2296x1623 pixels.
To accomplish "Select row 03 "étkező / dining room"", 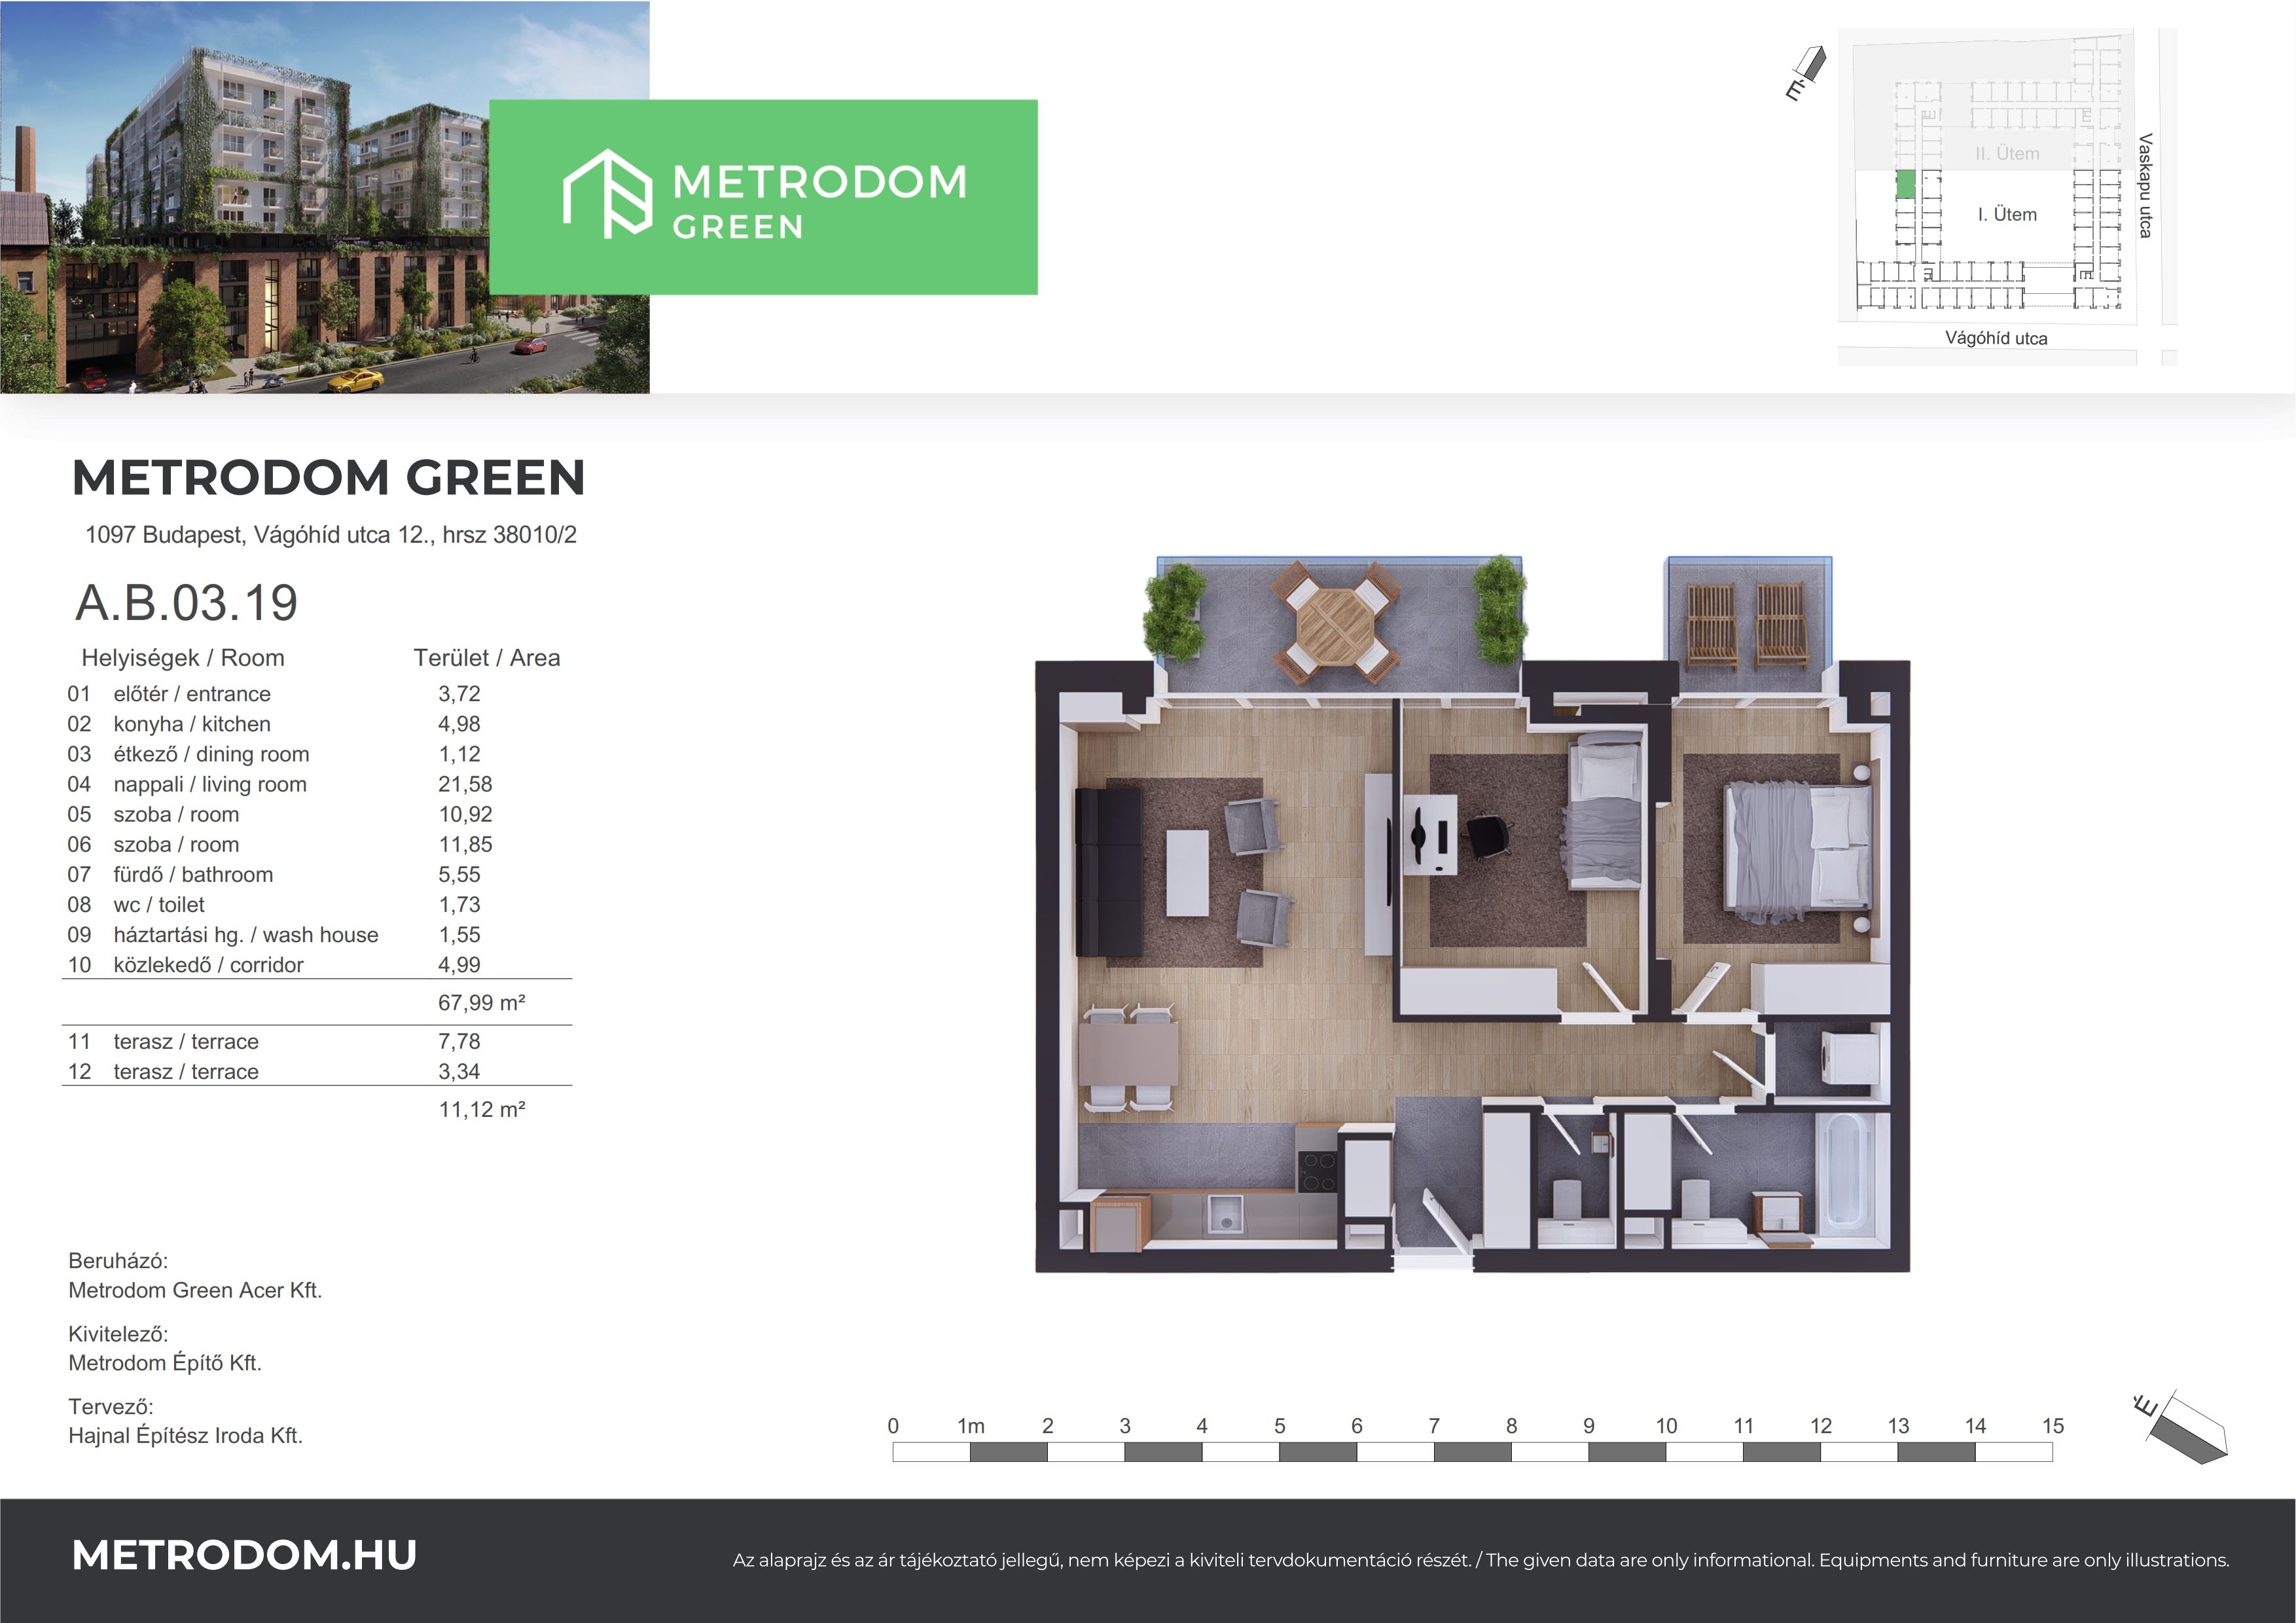I will pos(317,754).
